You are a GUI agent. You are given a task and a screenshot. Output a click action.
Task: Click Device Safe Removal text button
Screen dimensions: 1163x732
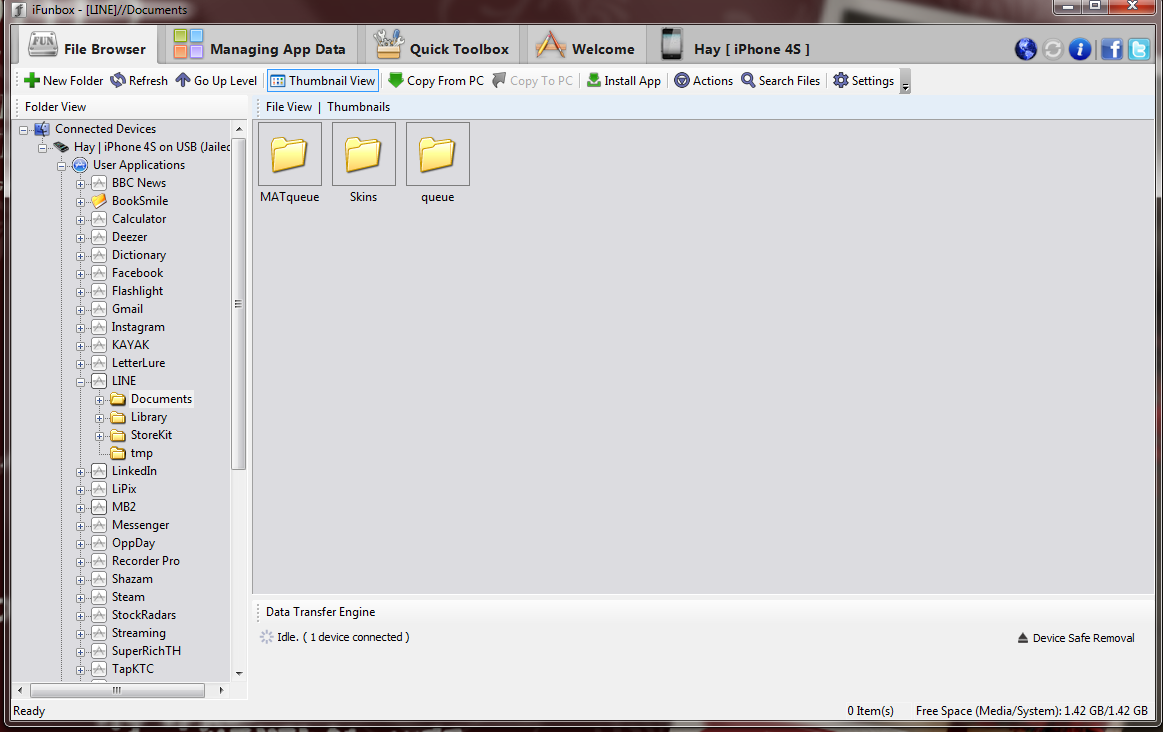[x=1084, y=638]
